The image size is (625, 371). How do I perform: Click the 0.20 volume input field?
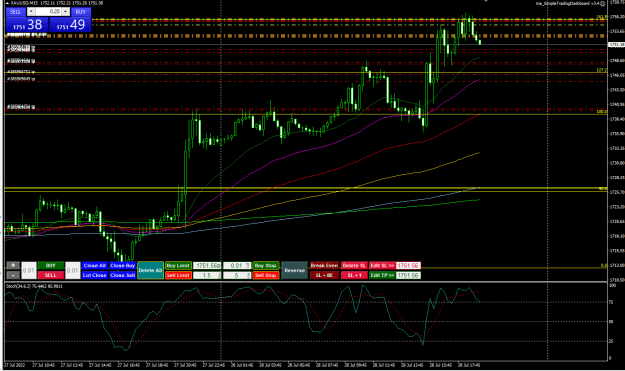pyautogui.click(x=48, y=12)
